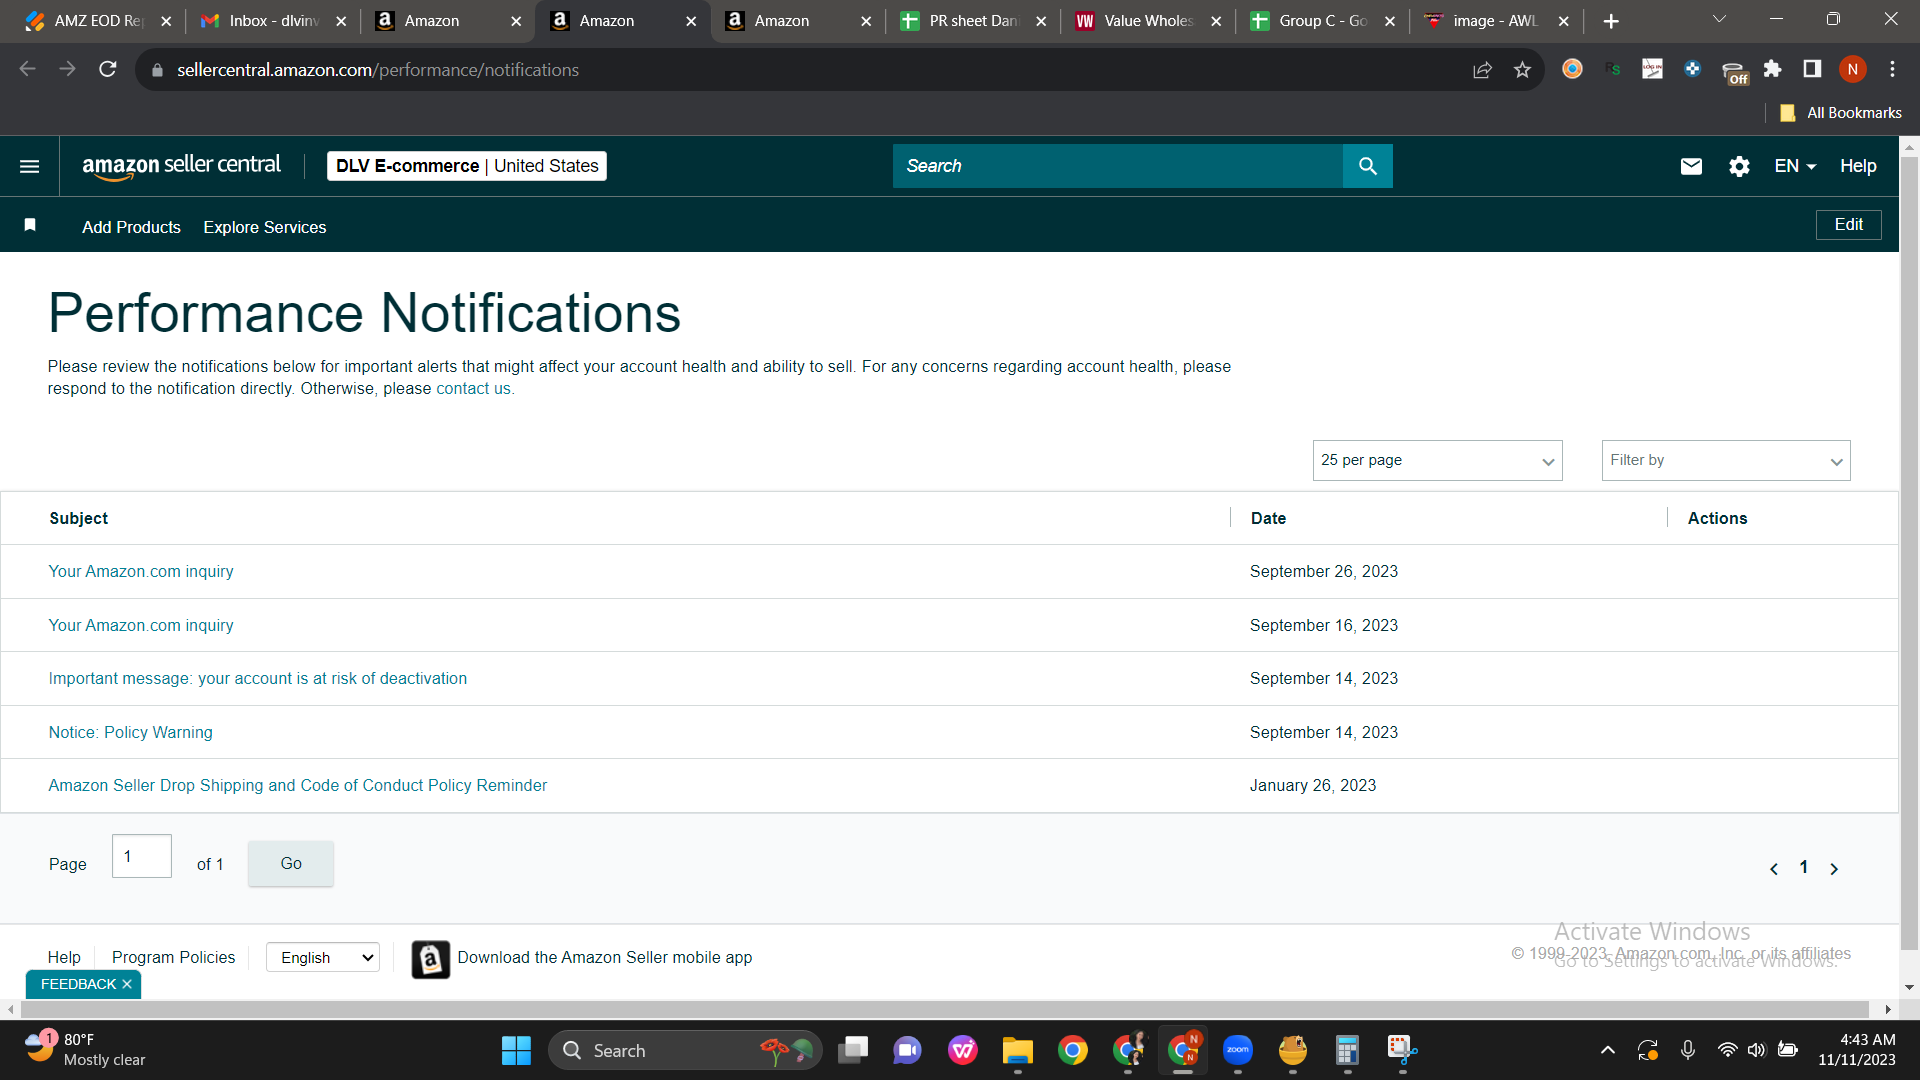Switch to AMZ EOD Report tab
This screenshot has width=1920, height=1080.
(x=99, y=21)
